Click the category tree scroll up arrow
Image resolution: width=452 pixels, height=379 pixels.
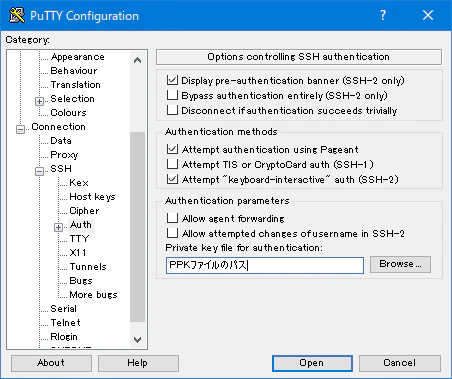pos(137,60)
